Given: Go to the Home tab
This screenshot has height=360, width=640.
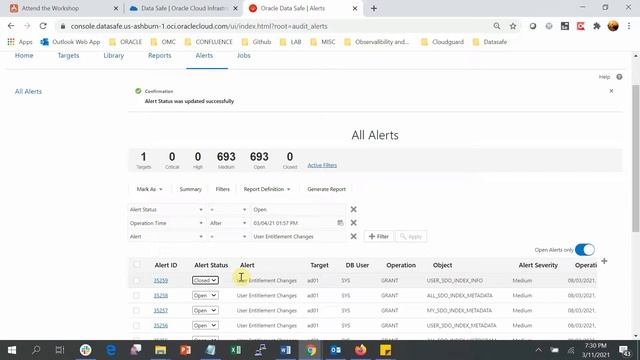Looking at the screenshot, I should (x=24, y=56).
